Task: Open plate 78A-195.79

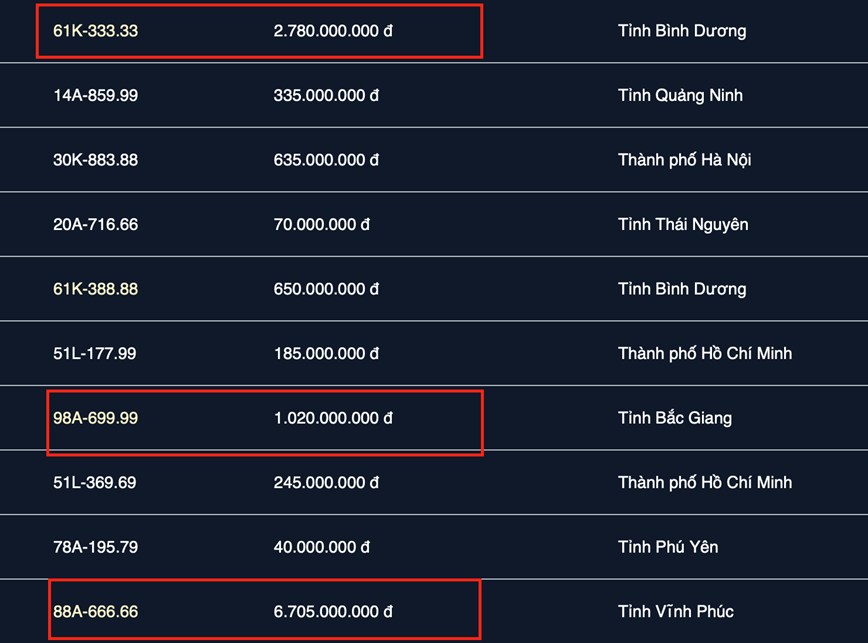Action: [x=95, y=547]
